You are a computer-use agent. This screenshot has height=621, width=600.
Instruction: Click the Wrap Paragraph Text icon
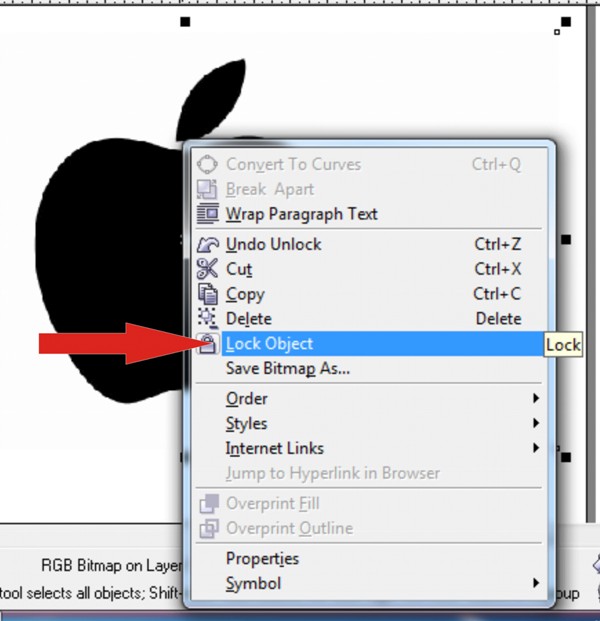208,214
